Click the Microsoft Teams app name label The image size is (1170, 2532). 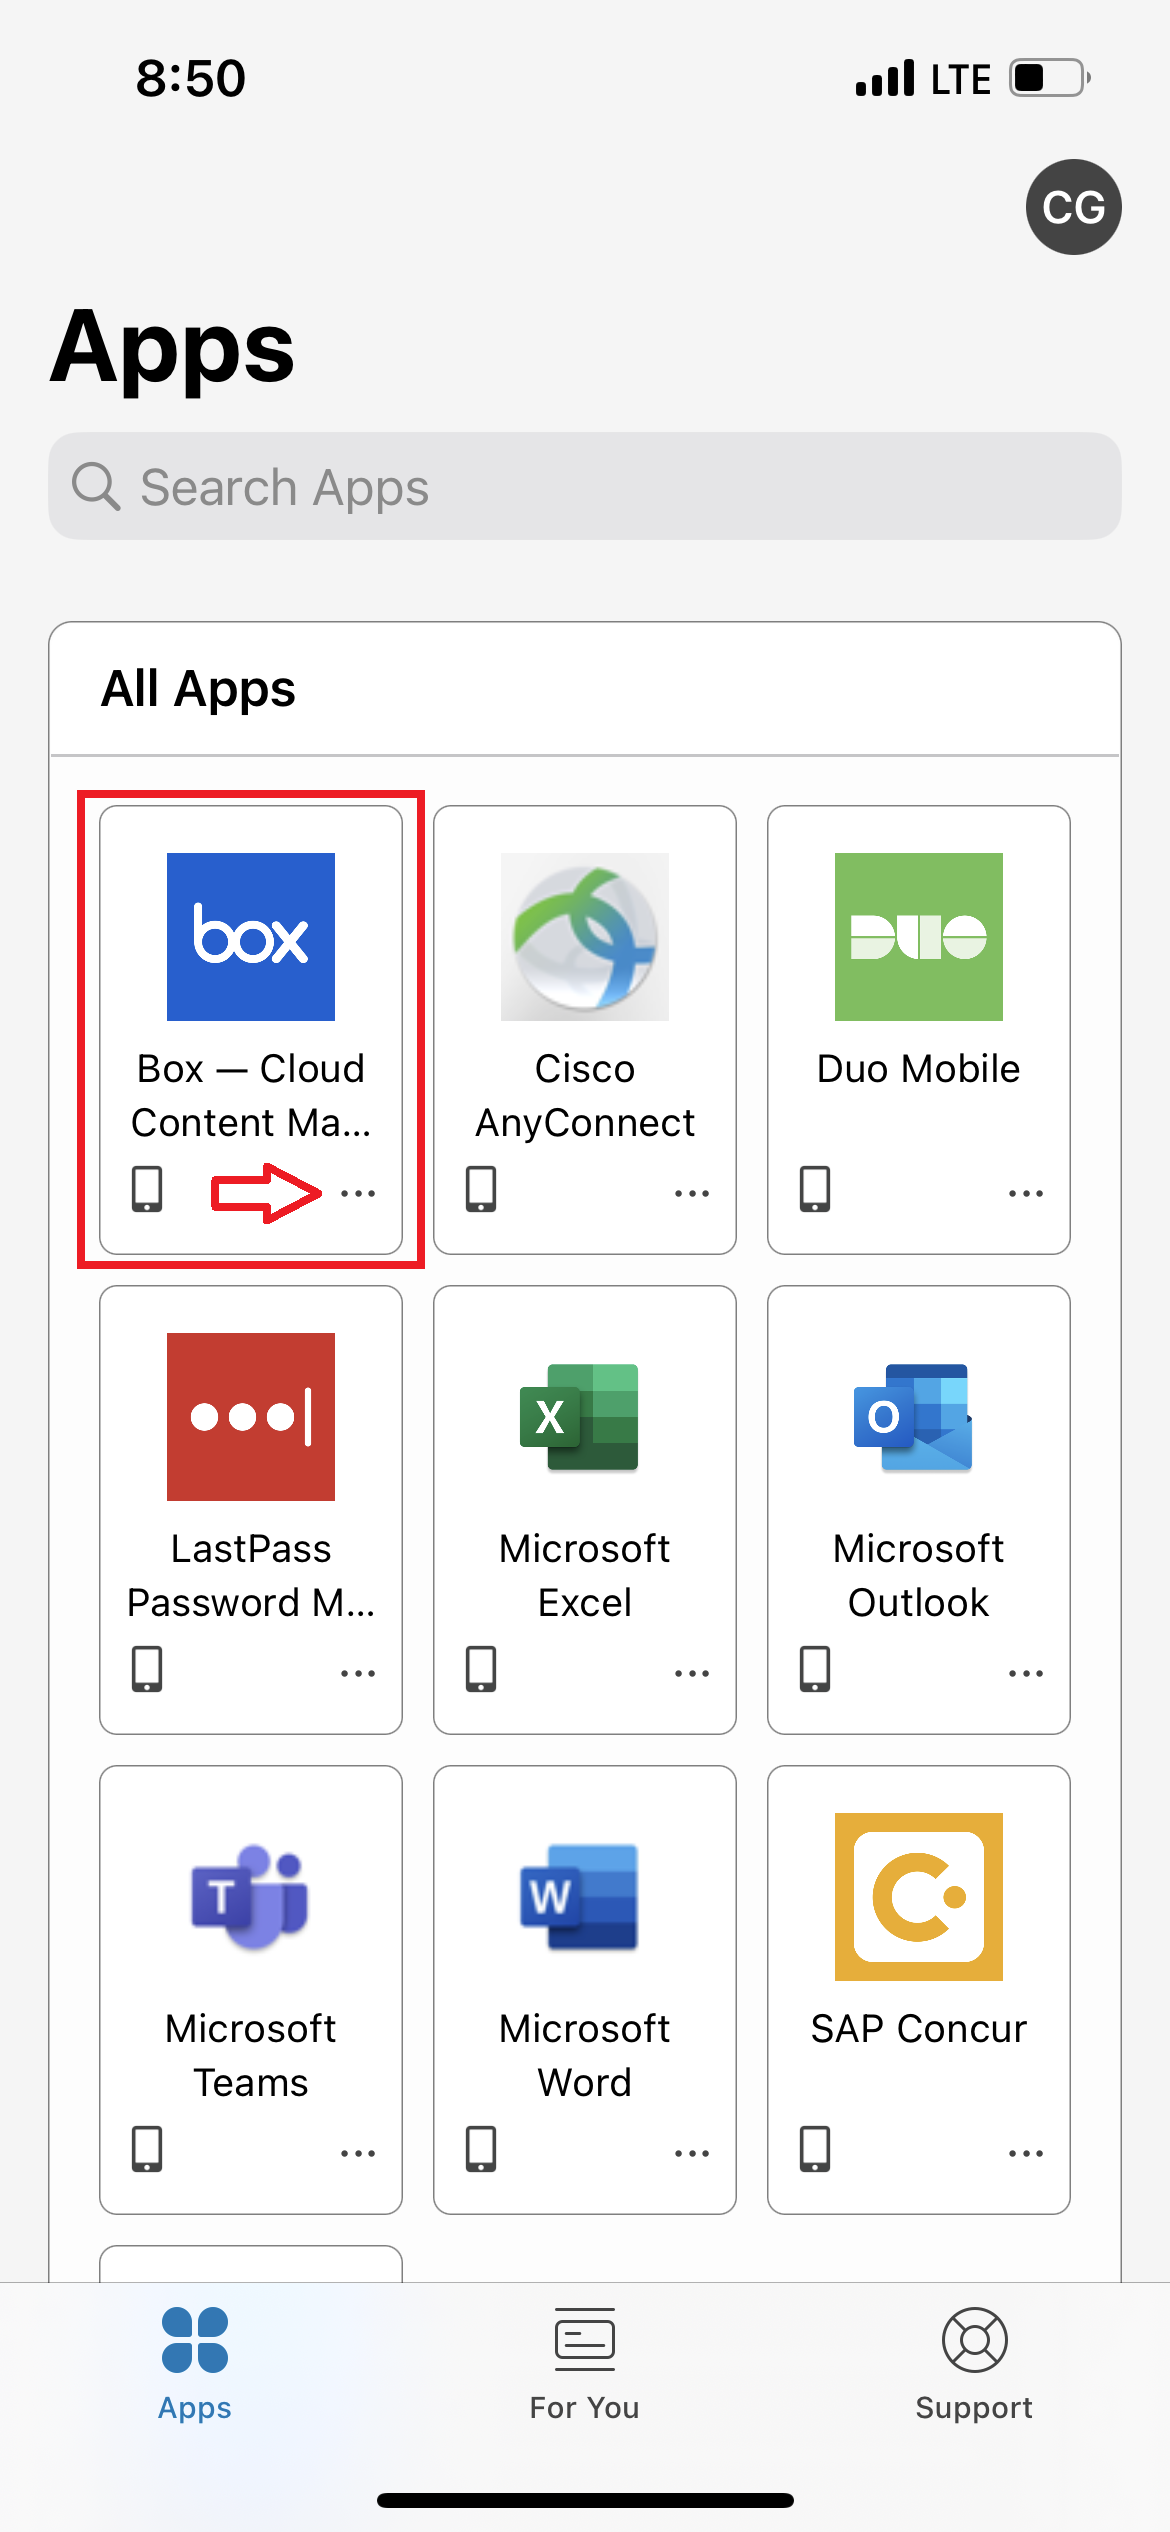click(x=250, y=2055)
